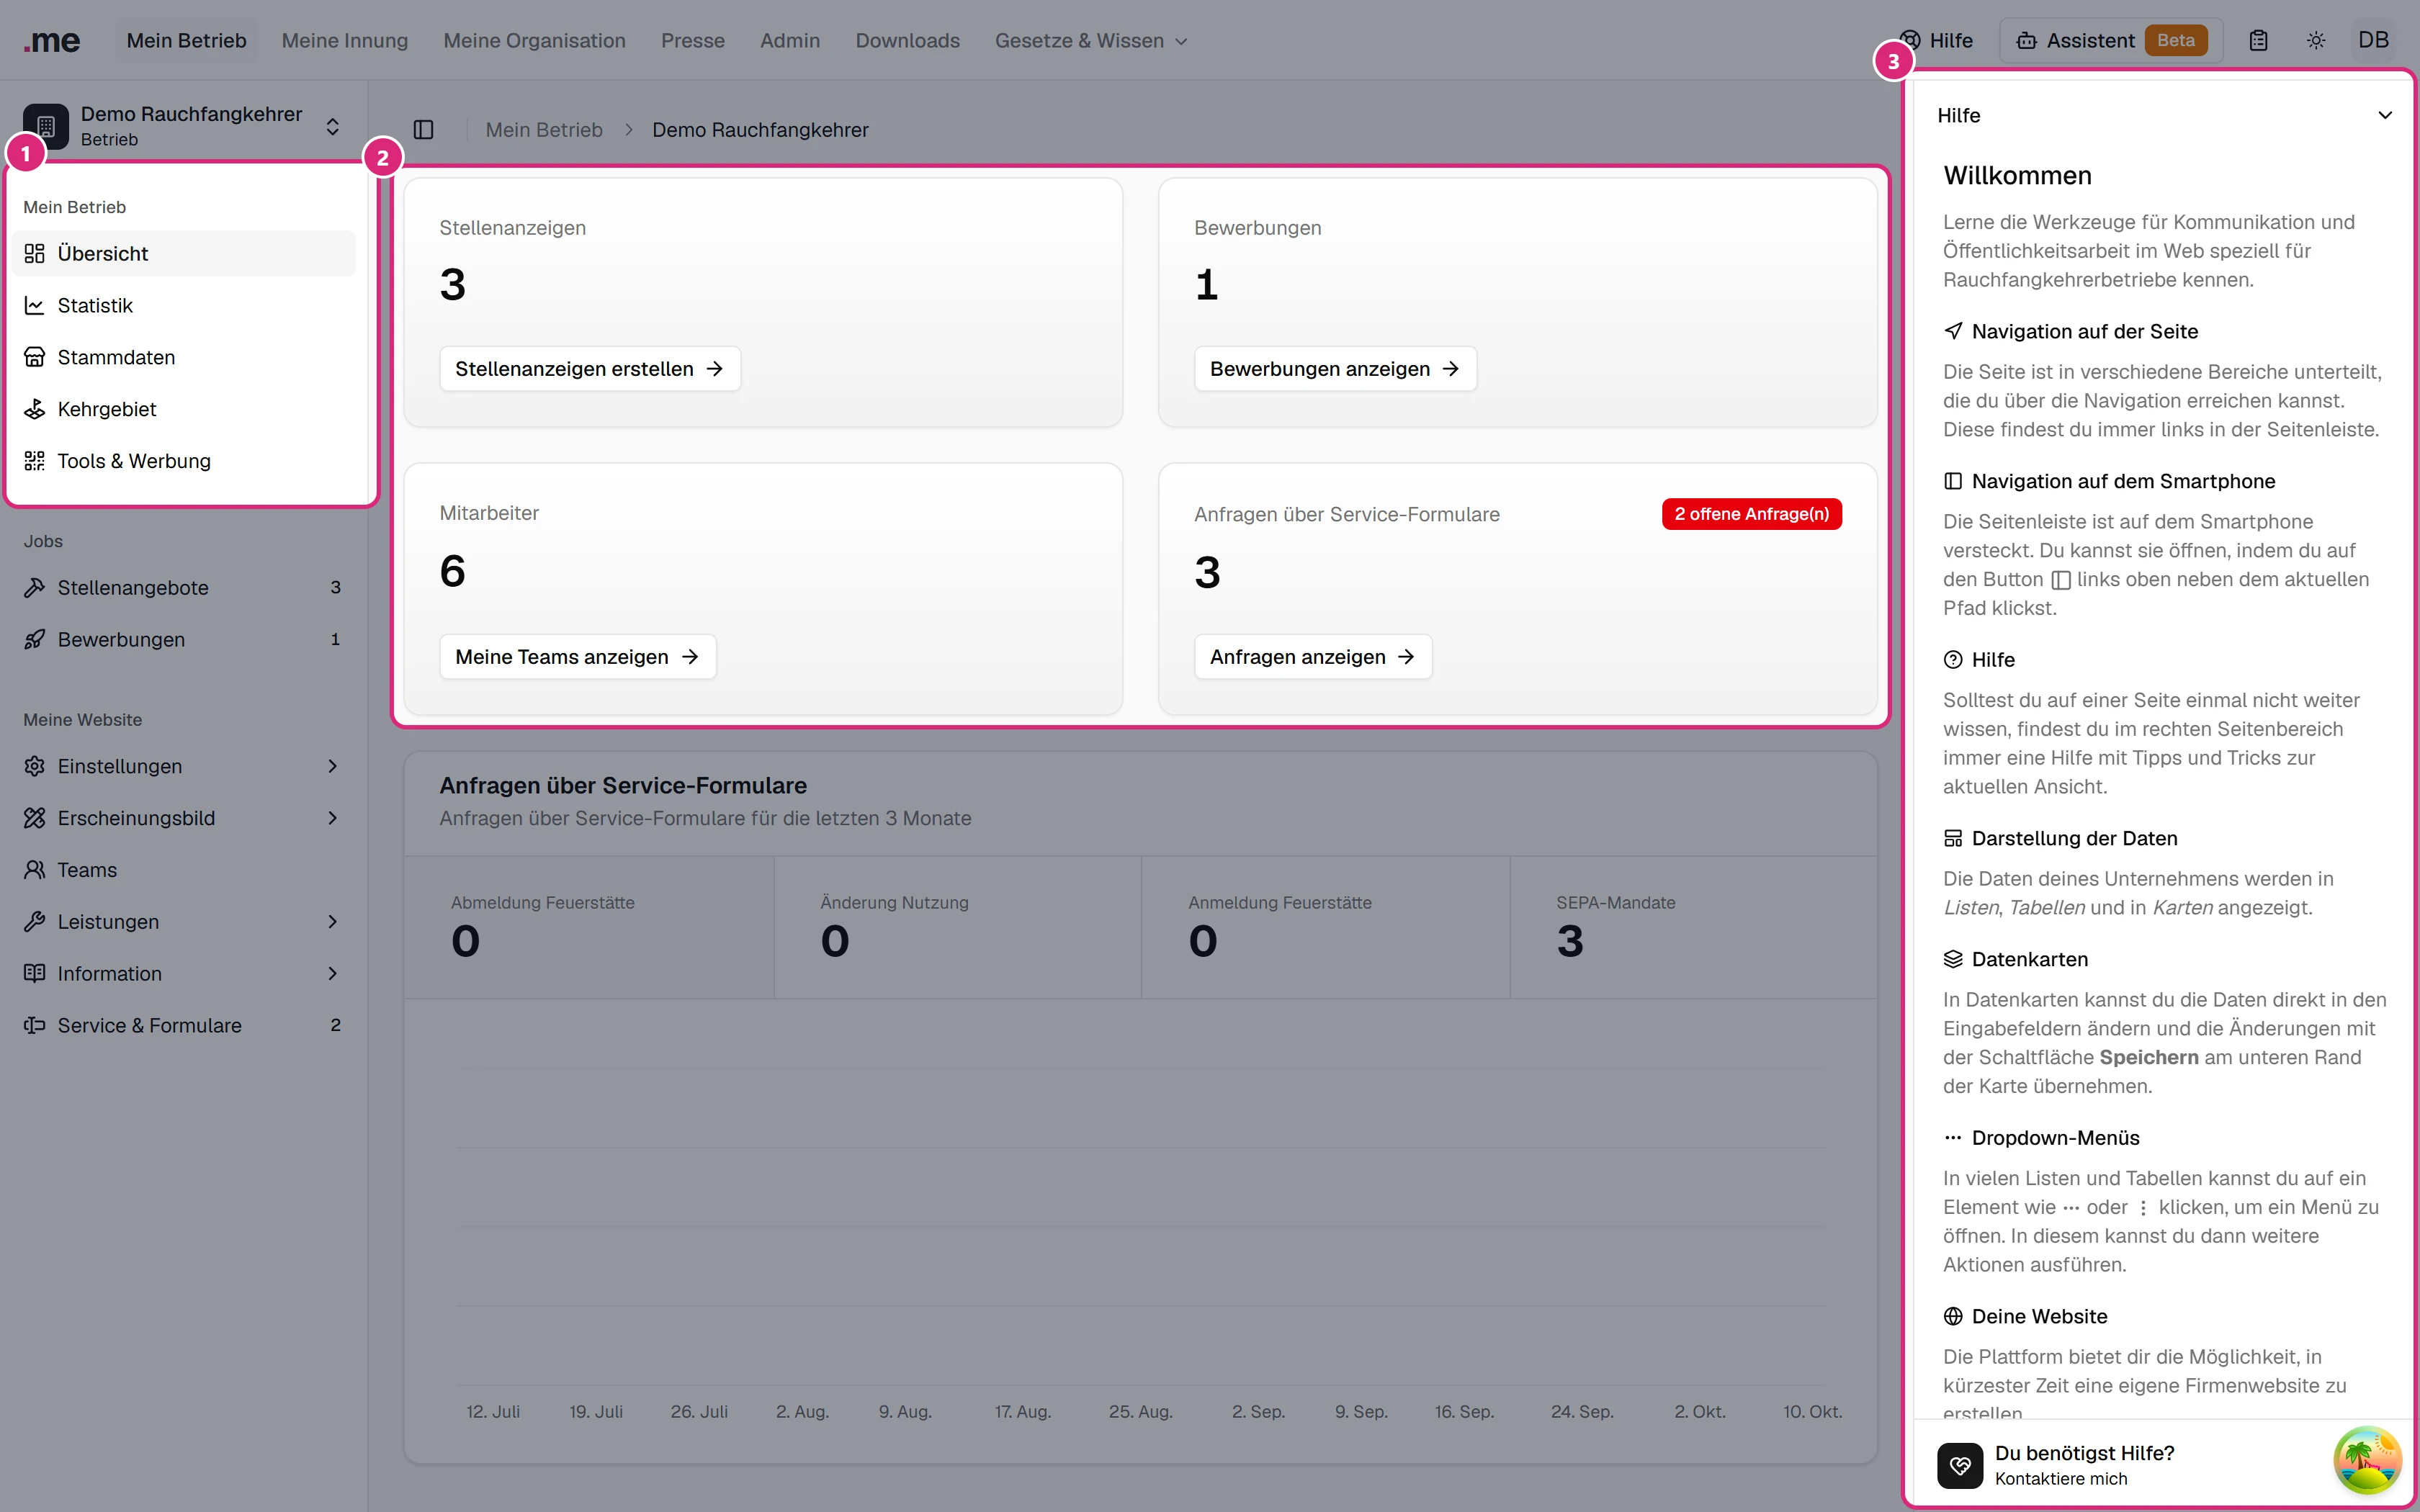Open Bewerbungen in the sidebar
2420x1512 pixels.
(x=184, y=640)
